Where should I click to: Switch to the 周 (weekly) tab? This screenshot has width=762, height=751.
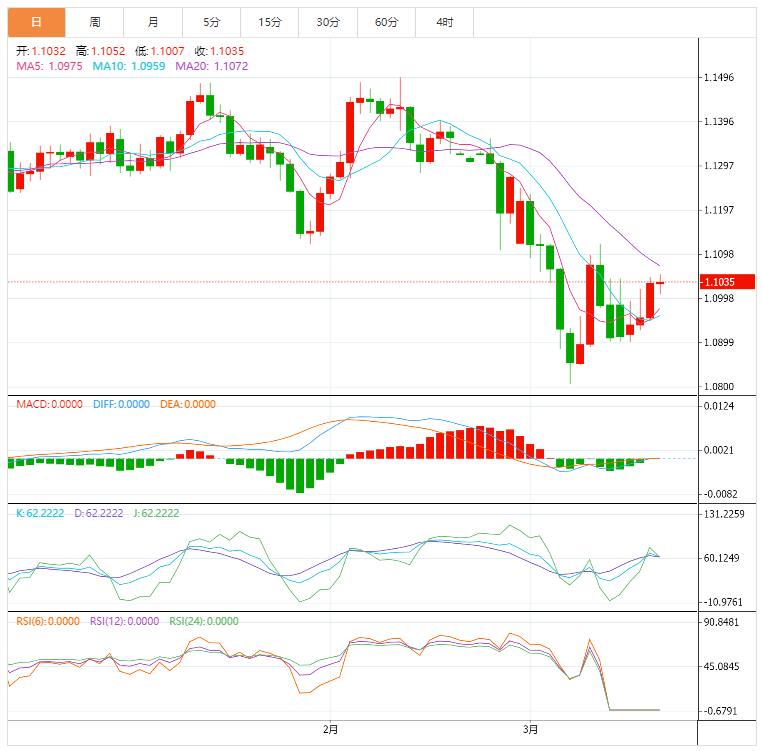coord(94,22)
